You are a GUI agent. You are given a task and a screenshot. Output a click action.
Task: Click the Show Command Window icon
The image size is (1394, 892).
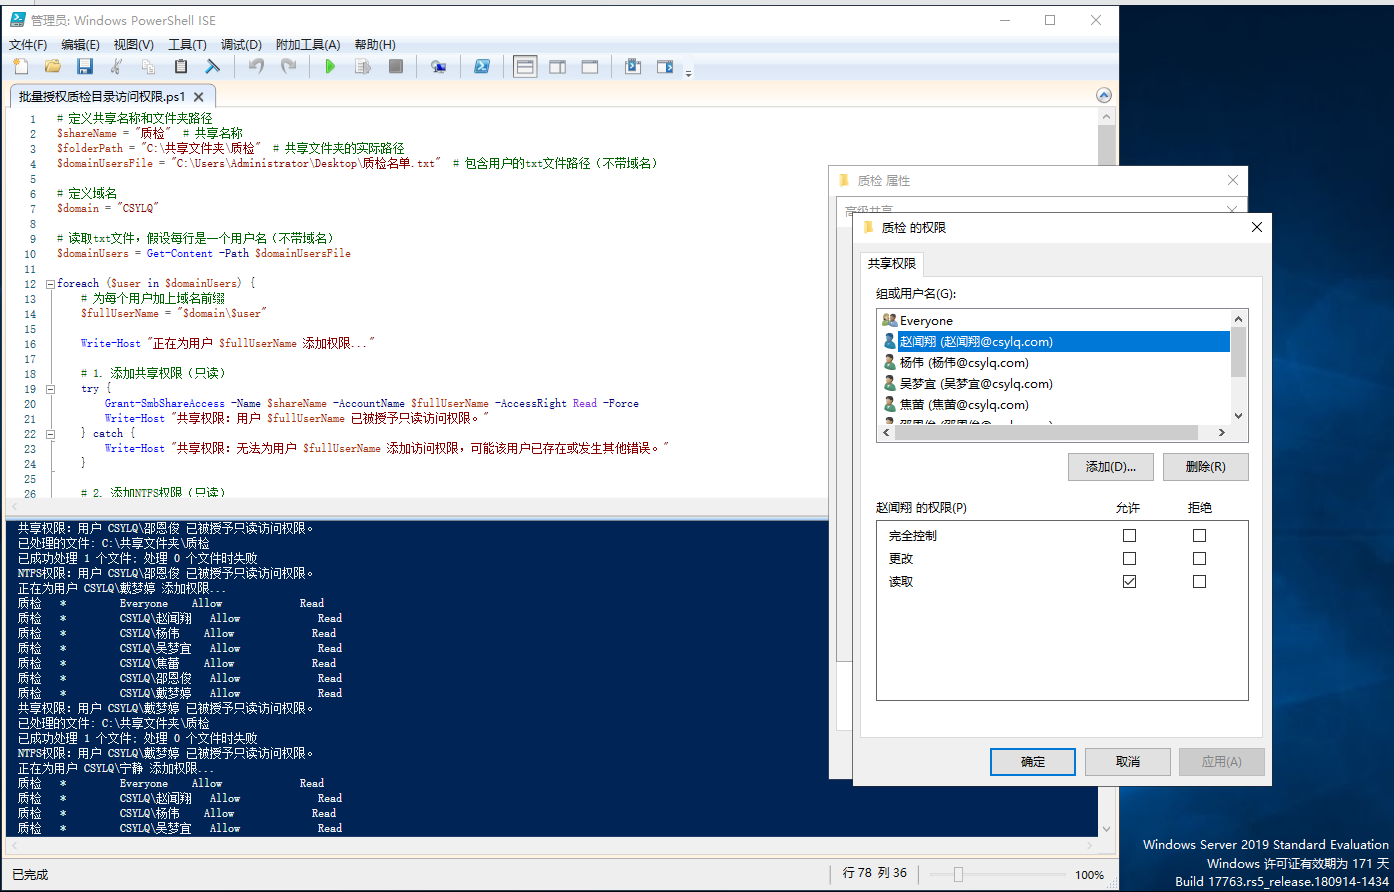633,67
